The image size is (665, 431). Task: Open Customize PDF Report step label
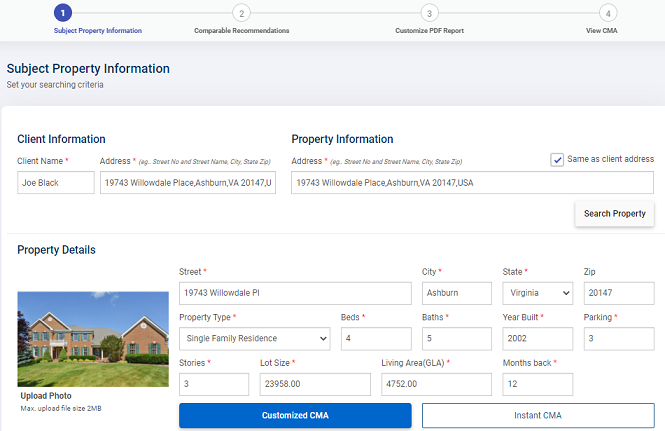[429, 31]
